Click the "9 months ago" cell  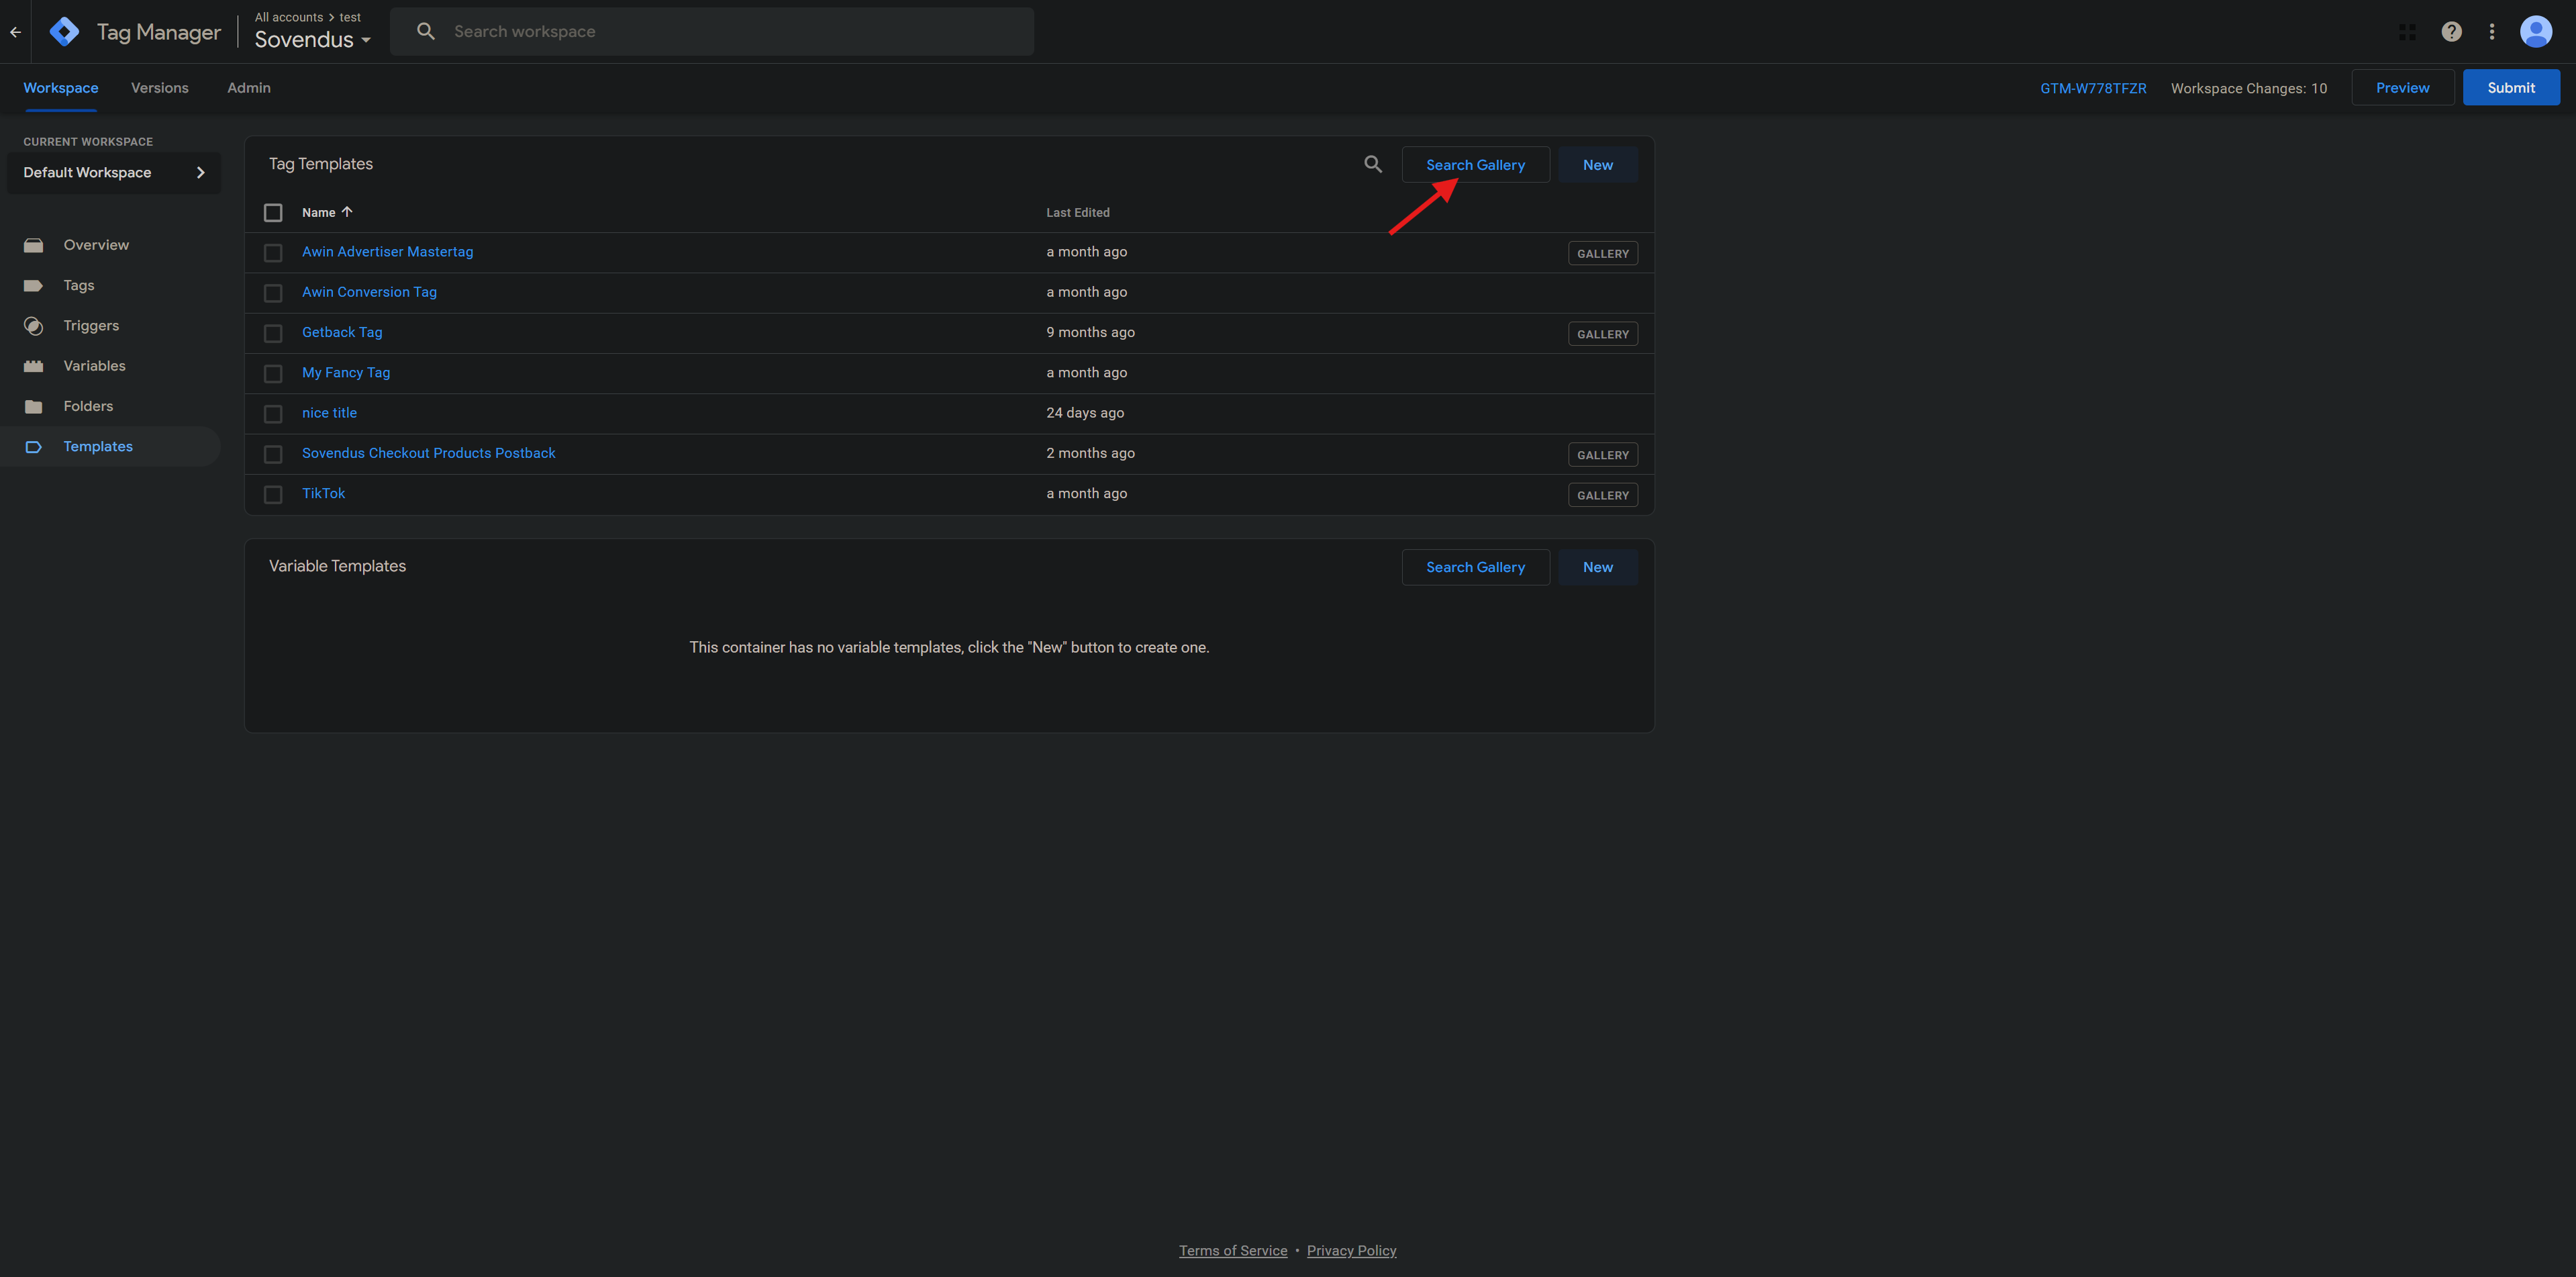coord(1090,332)
